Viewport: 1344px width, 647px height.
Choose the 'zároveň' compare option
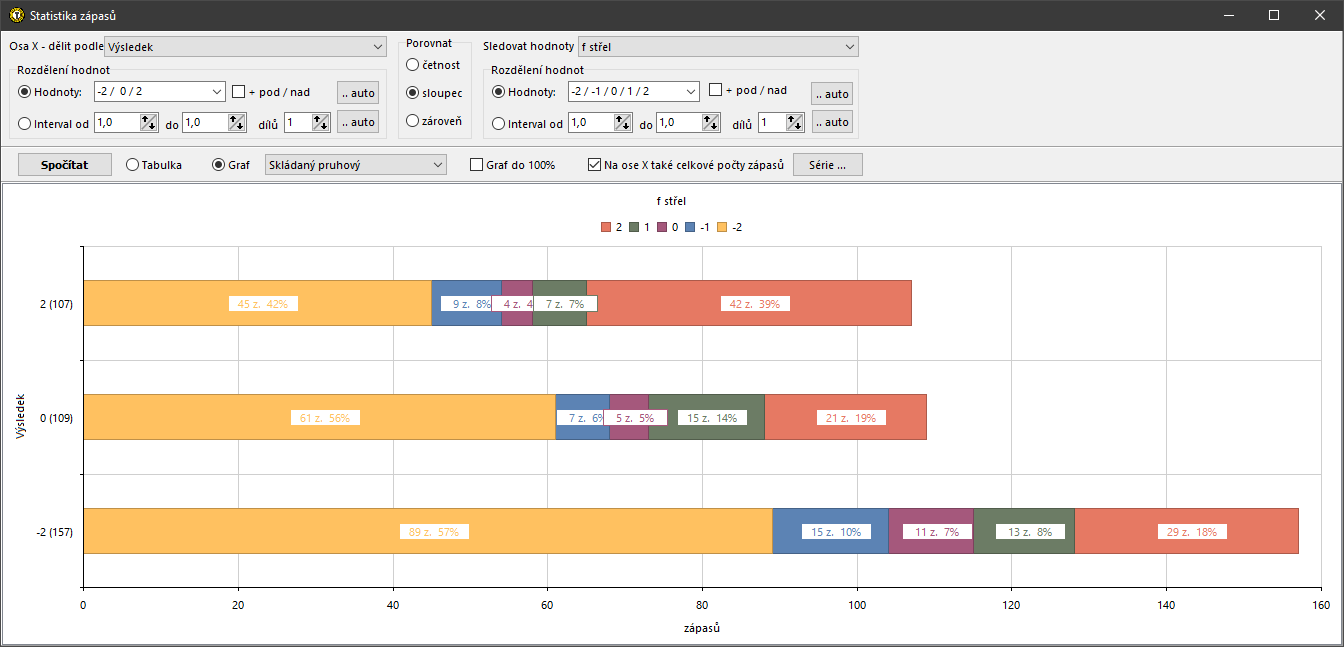point(412,121)
